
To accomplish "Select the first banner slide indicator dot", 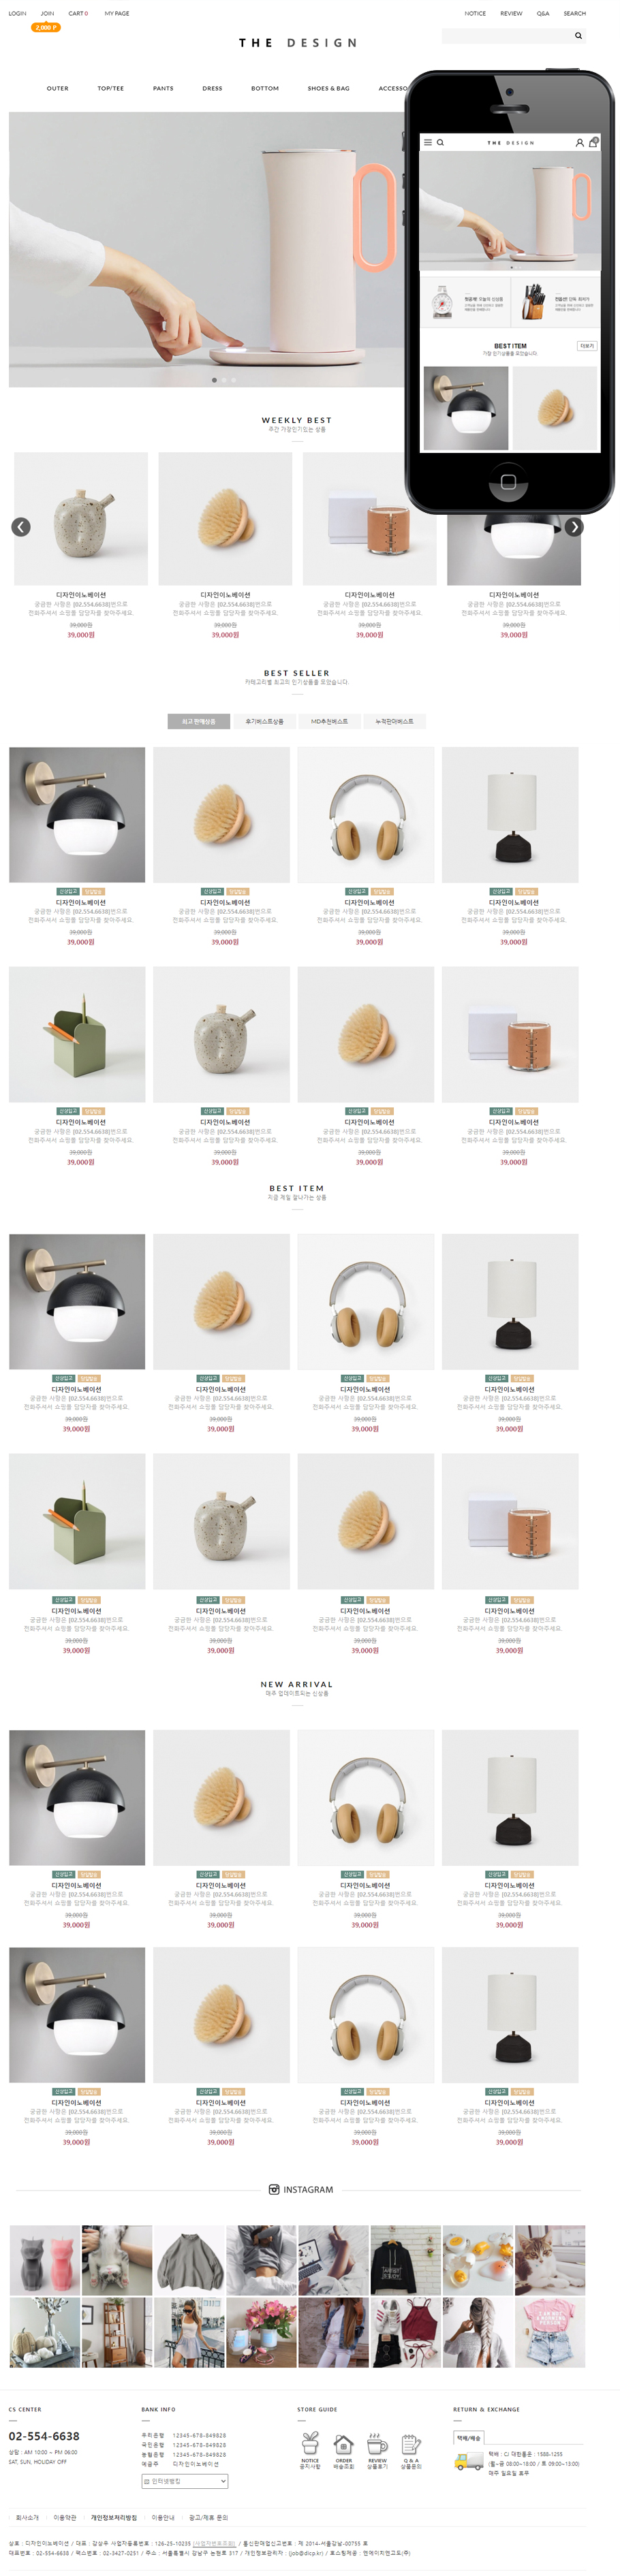I will click(x=214, y=380).
